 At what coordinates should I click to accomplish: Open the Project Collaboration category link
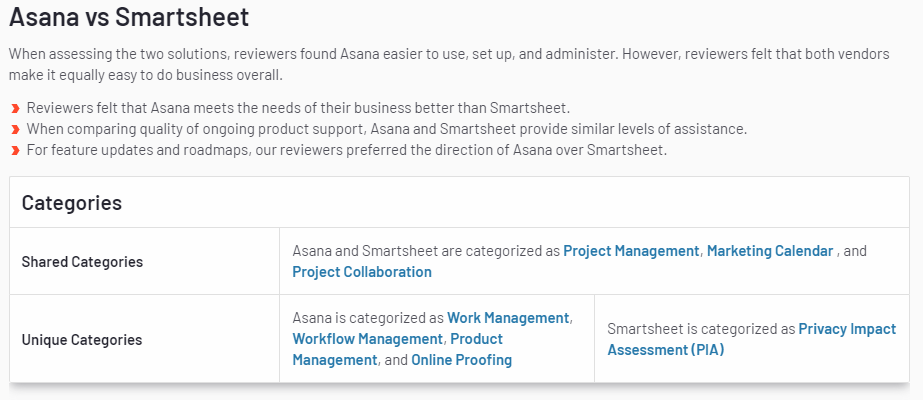[x=362, y=272]
